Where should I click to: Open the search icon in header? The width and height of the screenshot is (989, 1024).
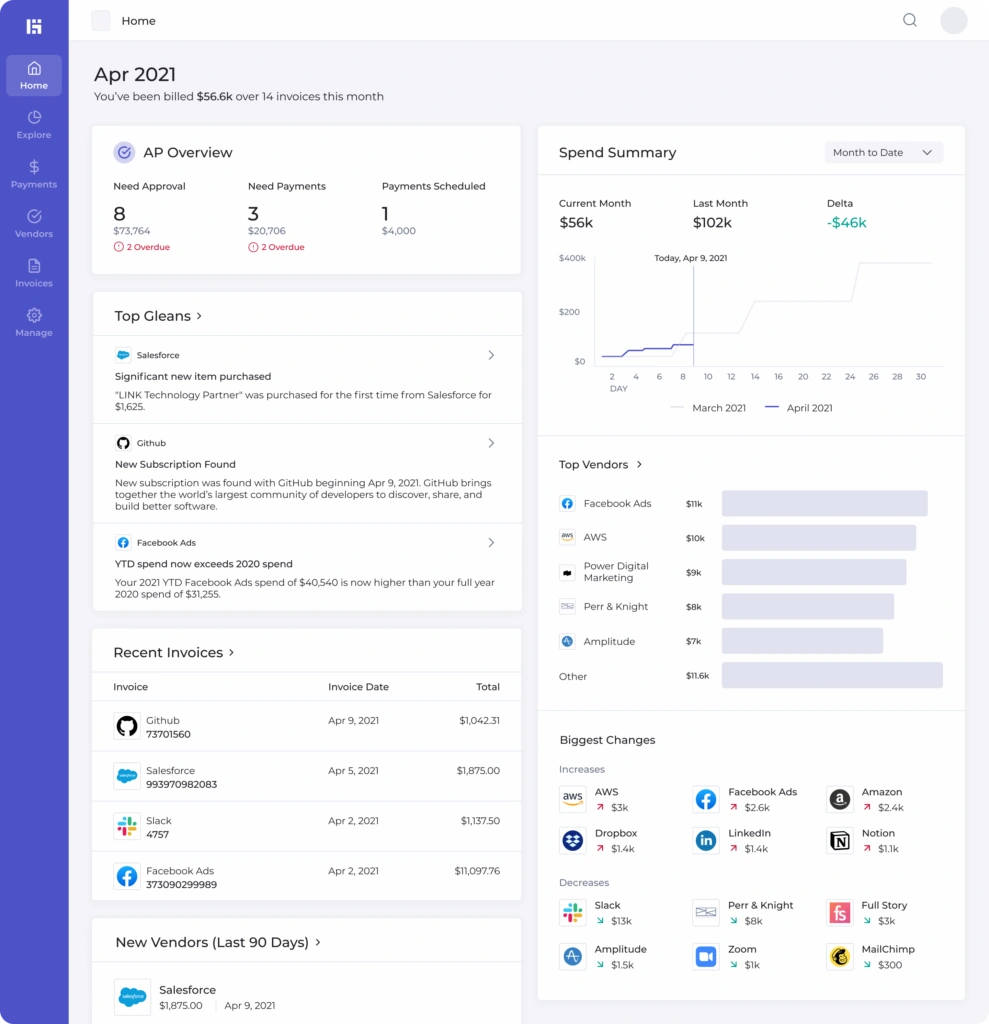click(x=910, y=20)
